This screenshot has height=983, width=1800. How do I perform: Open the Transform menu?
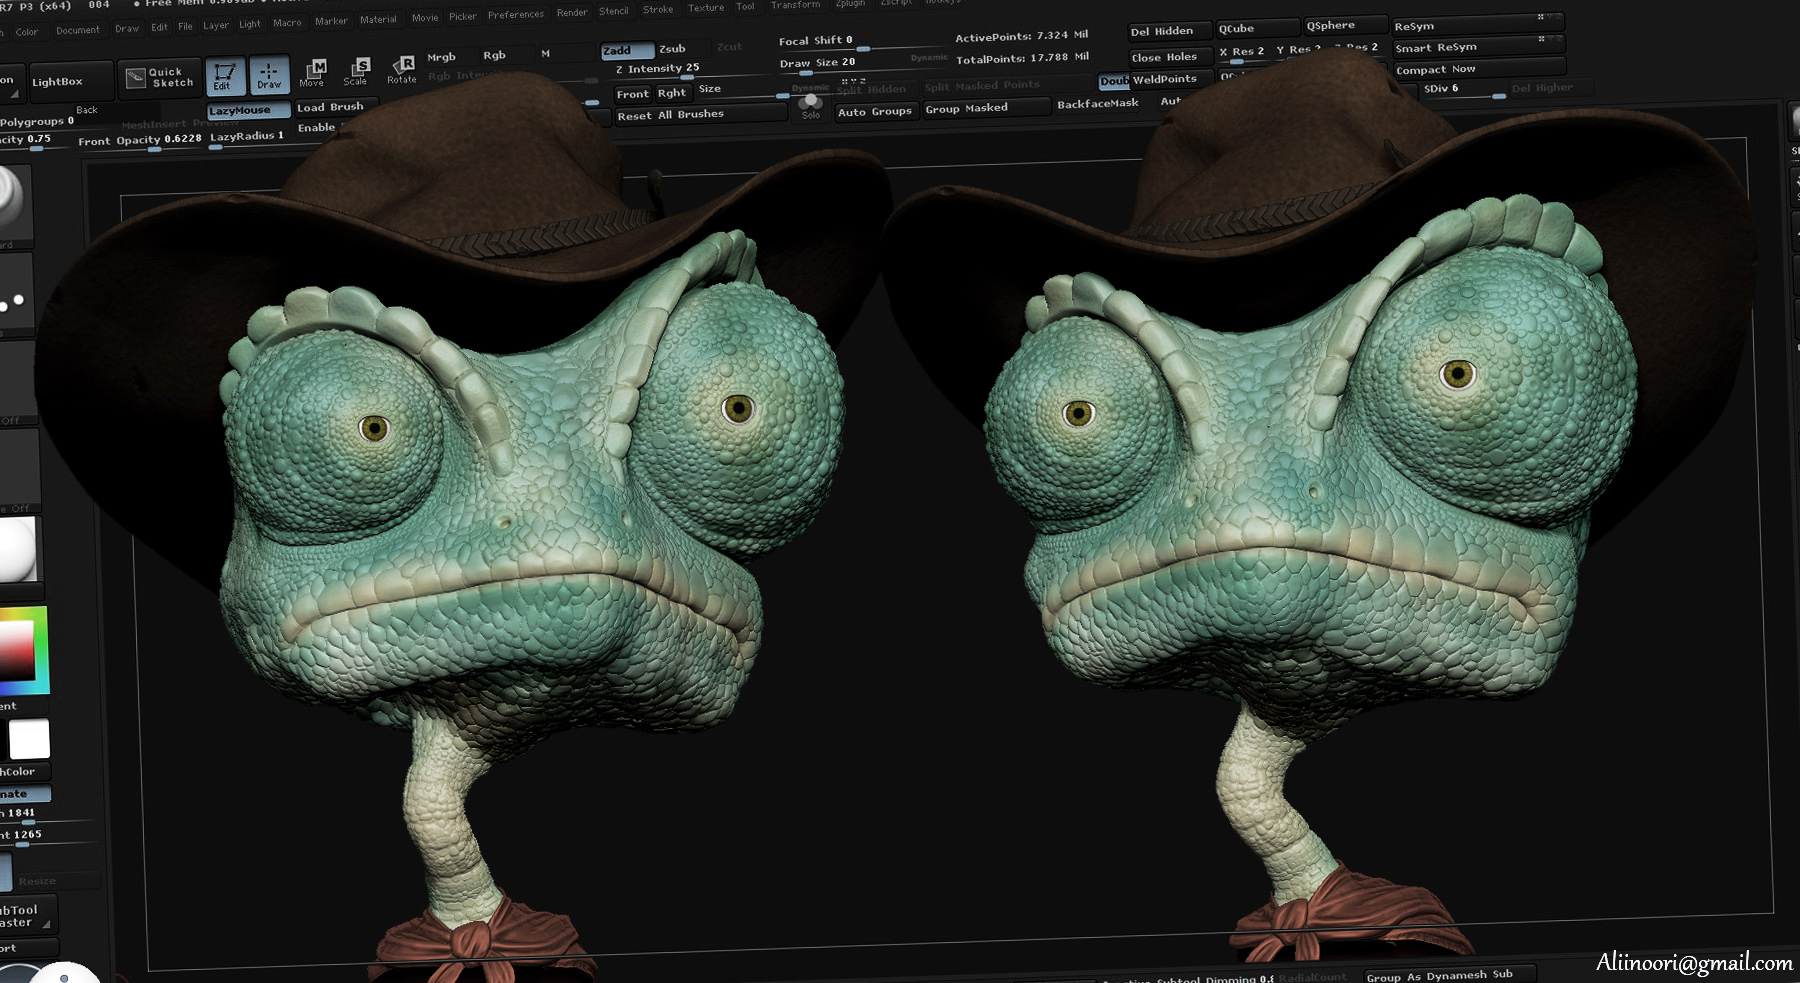[795, 5]
